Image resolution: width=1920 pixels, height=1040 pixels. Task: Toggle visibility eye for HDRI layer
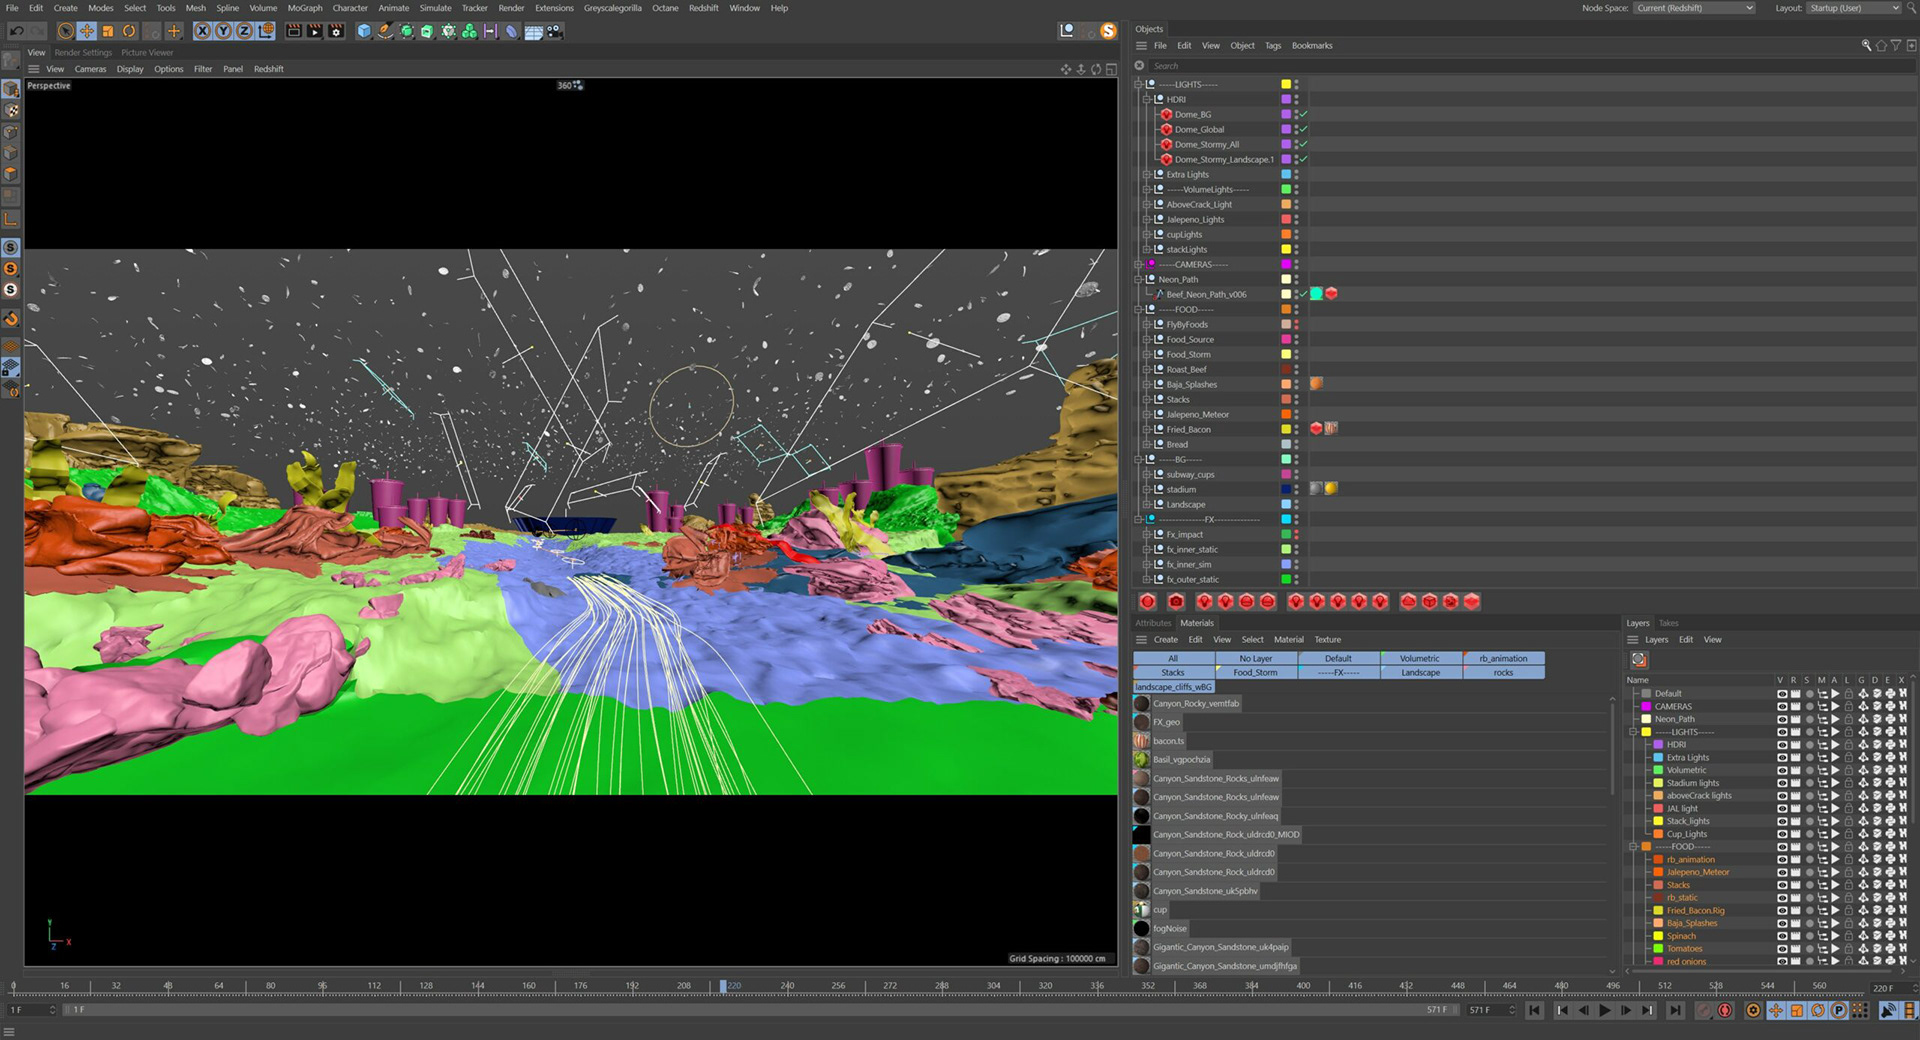pos(1781,744)
